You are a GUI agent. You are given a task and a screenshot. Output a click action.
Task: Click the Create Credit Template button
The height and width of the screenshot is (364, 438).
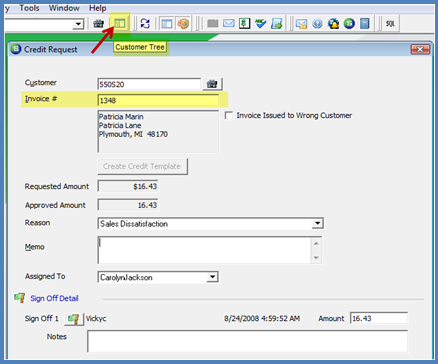(142, 166)
